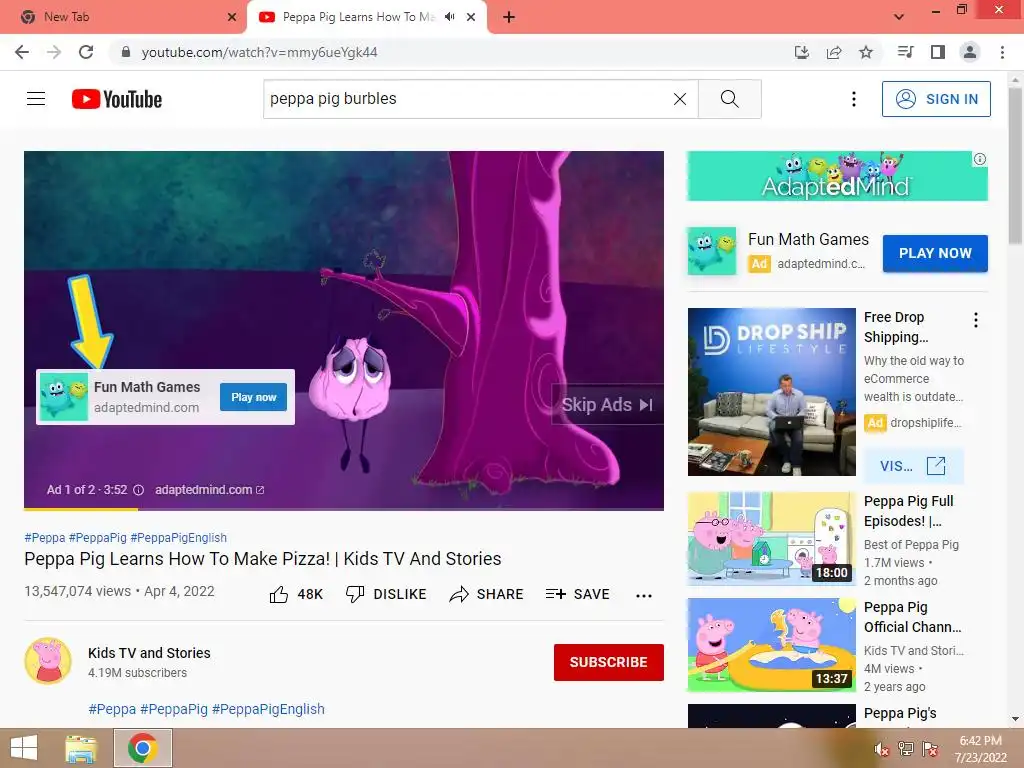
Task: Click the ad progress bar
Action: [344, 508]
